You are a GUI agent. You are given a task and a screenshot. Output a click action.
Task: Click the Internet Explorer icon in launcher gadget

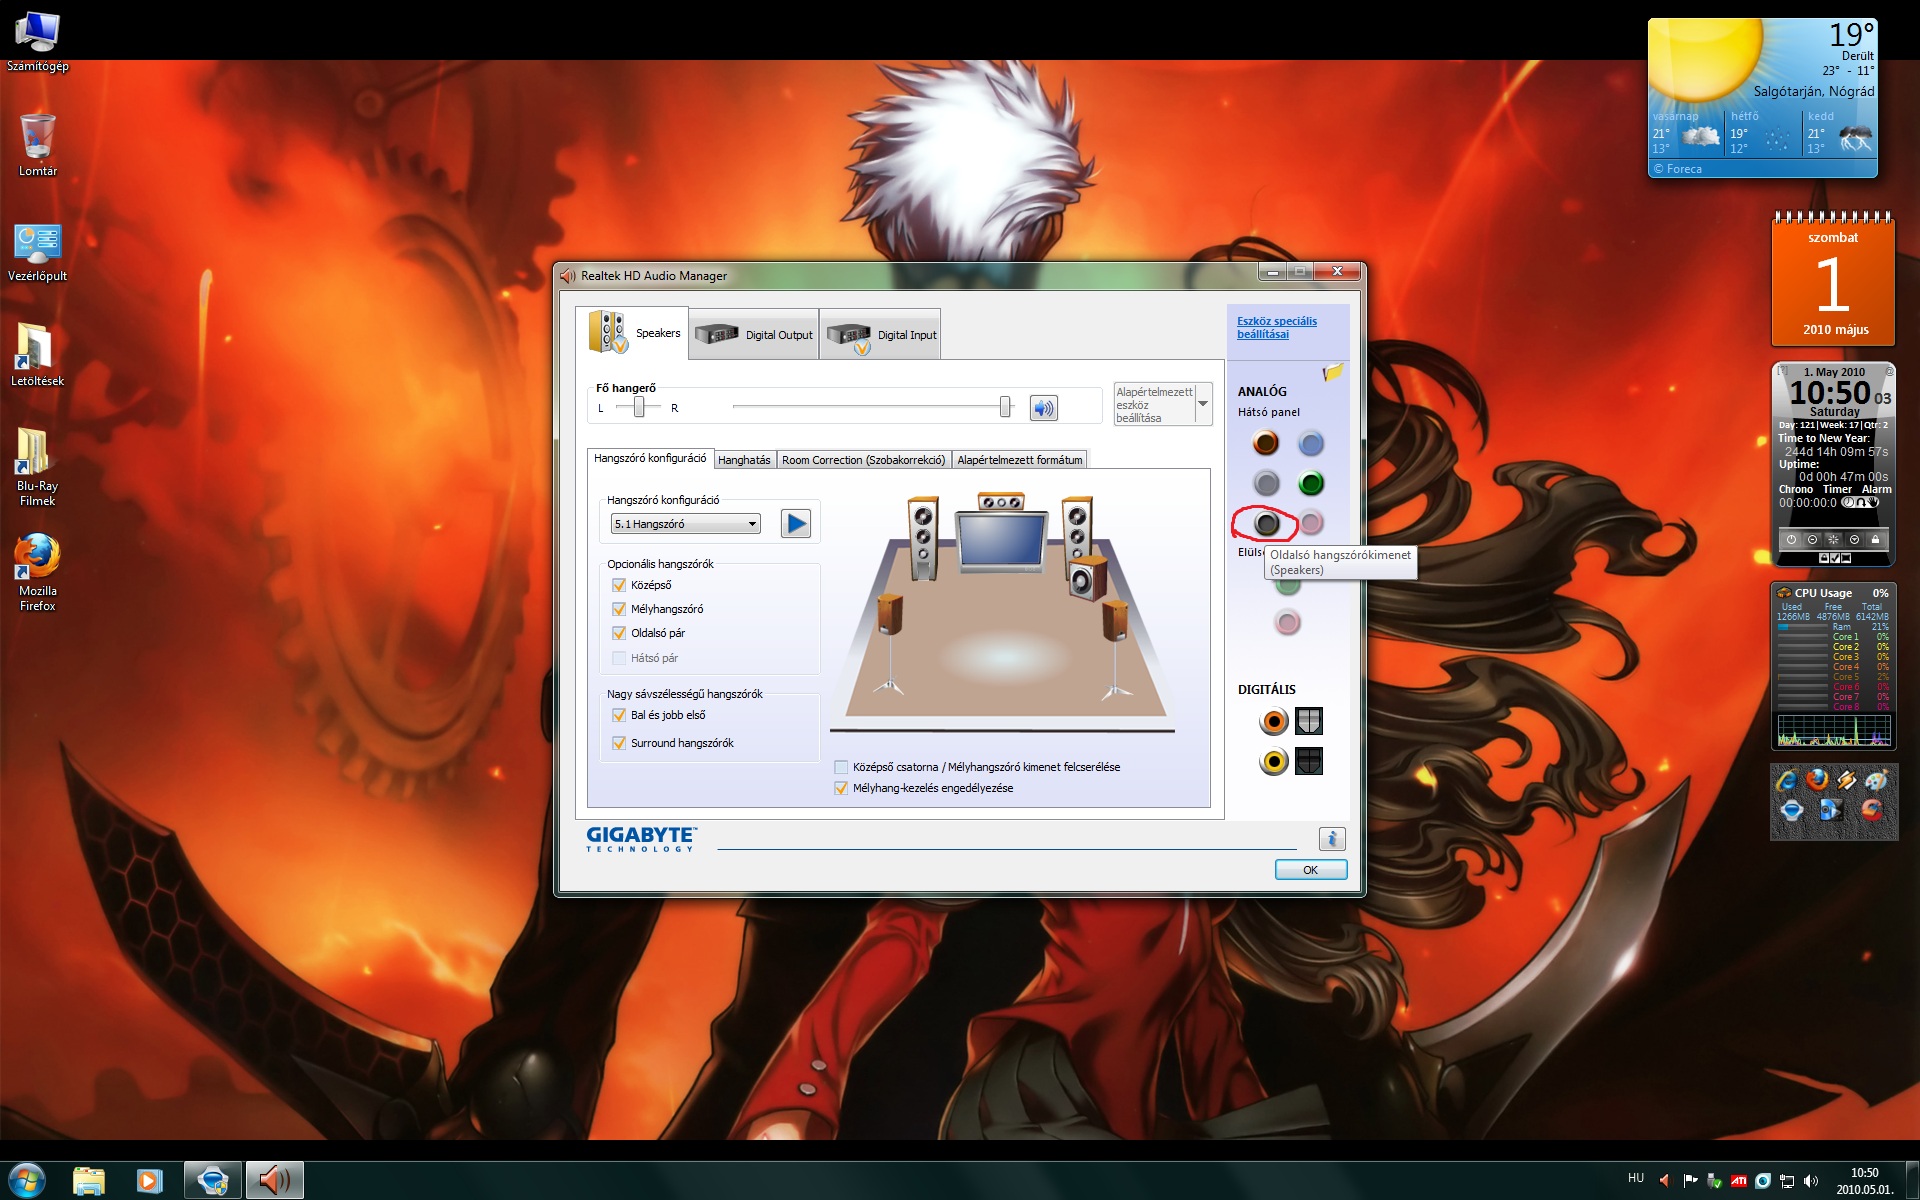point(1788,781)
